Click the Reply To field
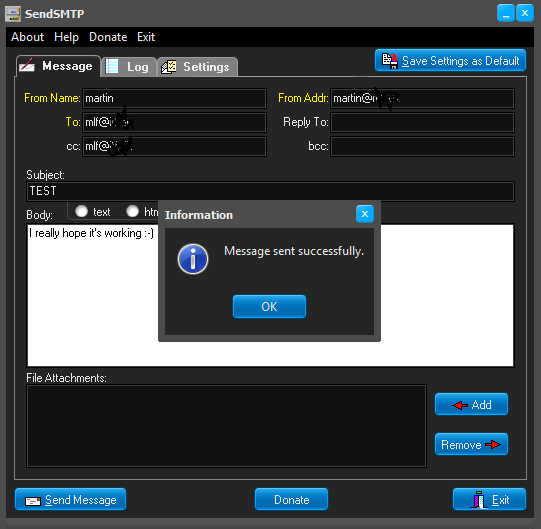541x529 pixels. [x=422, y=122]
